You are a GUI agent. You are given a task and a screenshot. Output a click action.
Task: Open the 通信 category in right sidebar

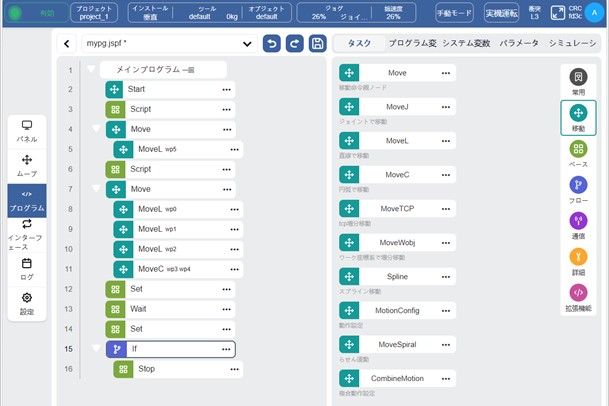(577, 225)
